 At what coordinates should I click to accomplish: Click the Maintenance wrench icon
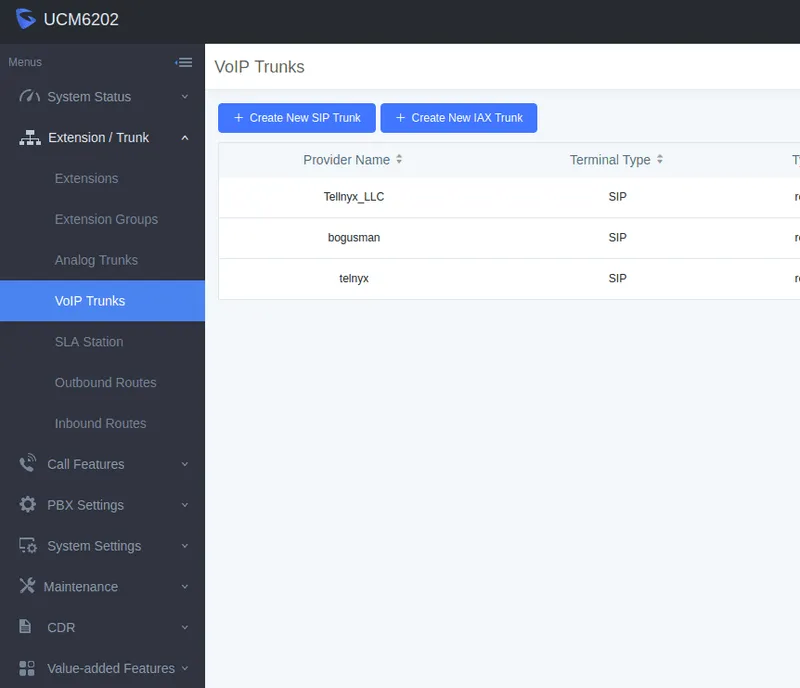point(27,587)
